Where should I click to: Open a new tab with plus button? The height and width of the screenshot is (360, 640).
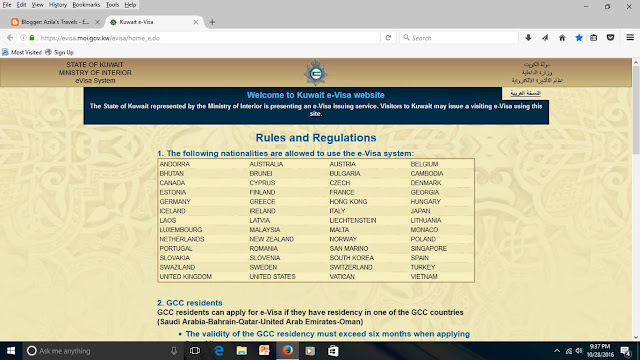pos(212,22)
